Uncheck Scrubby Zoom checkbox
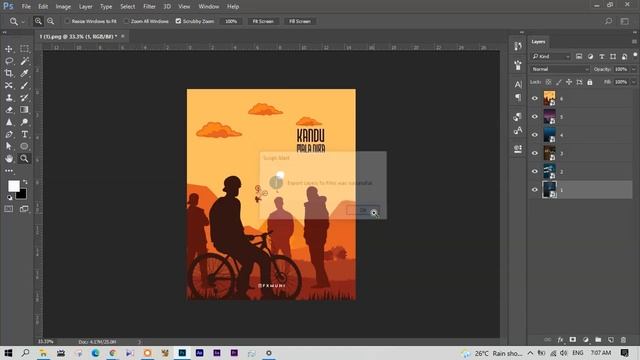 tap(178, 21)
